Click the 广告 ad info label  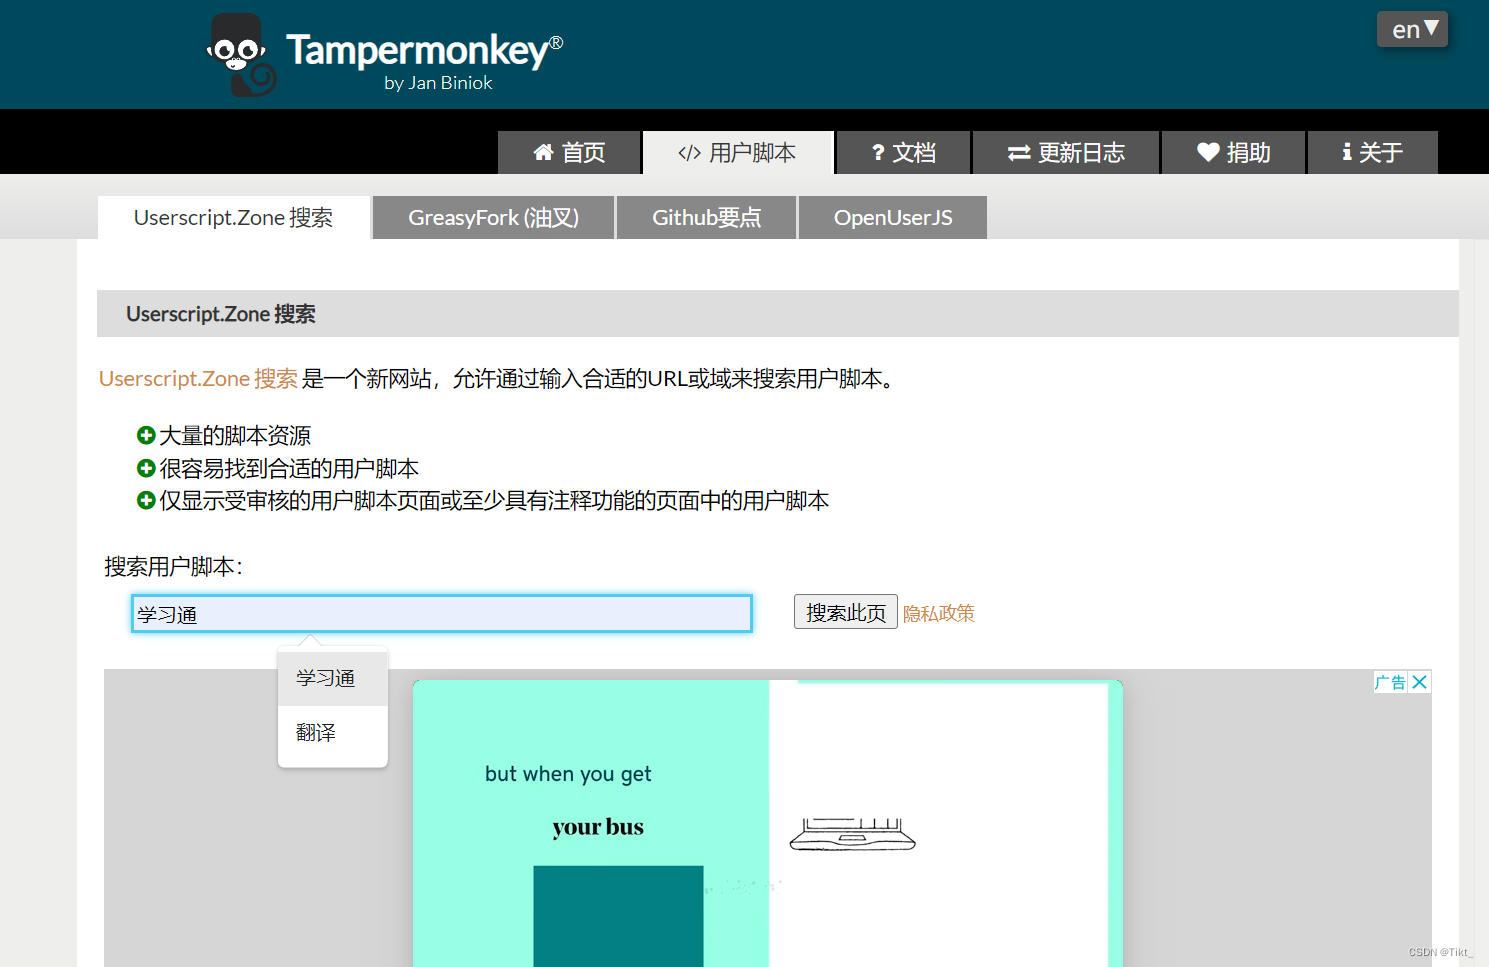click(x=1391, y=682)
